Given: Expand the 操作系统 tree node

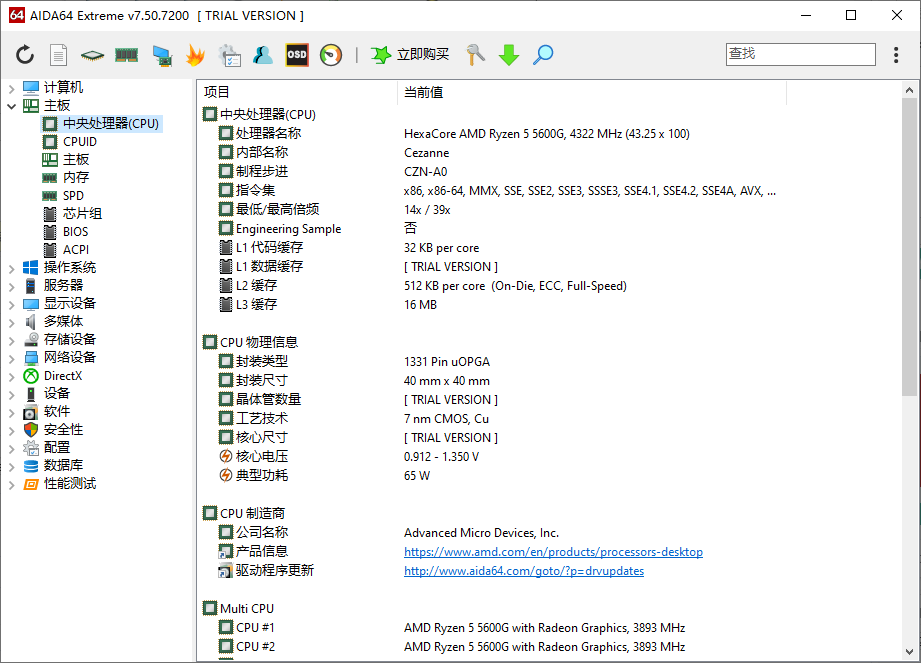Looking at the screenshot, I should coord(12,268).
